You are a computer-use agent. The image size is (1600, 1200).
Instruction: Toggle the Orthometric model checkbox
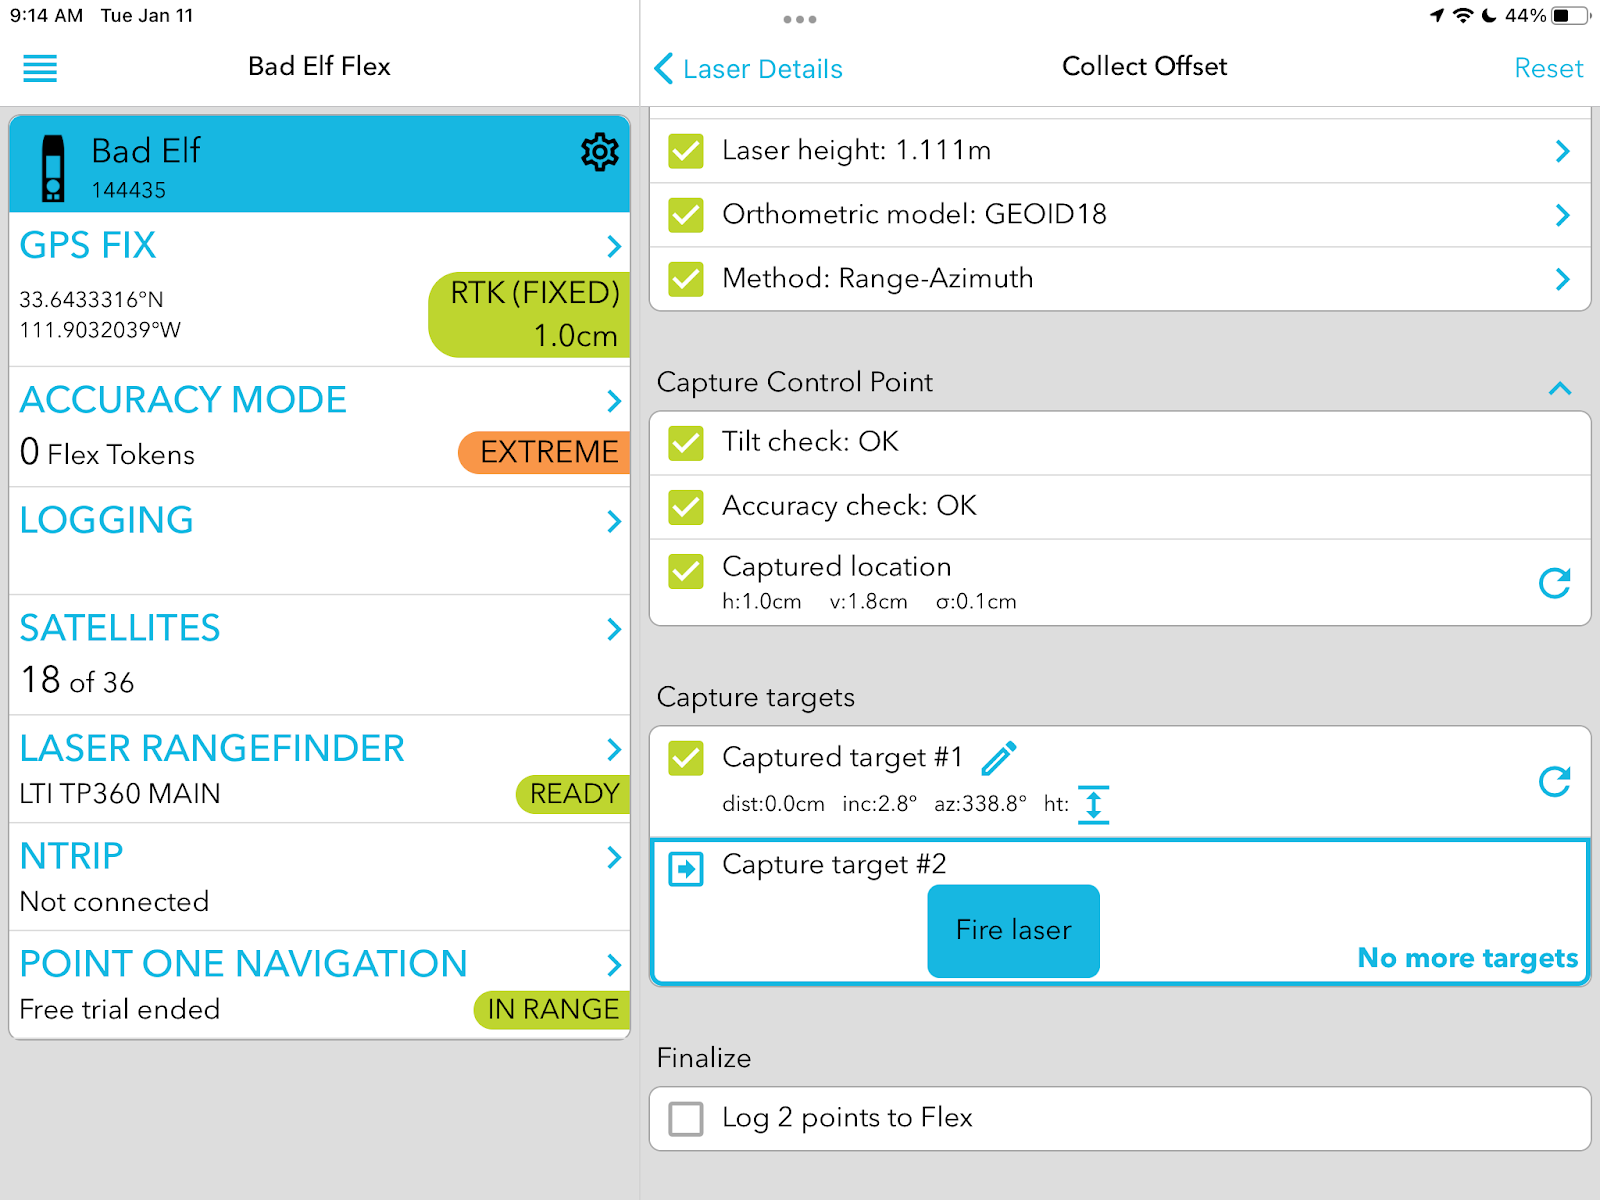686,215
